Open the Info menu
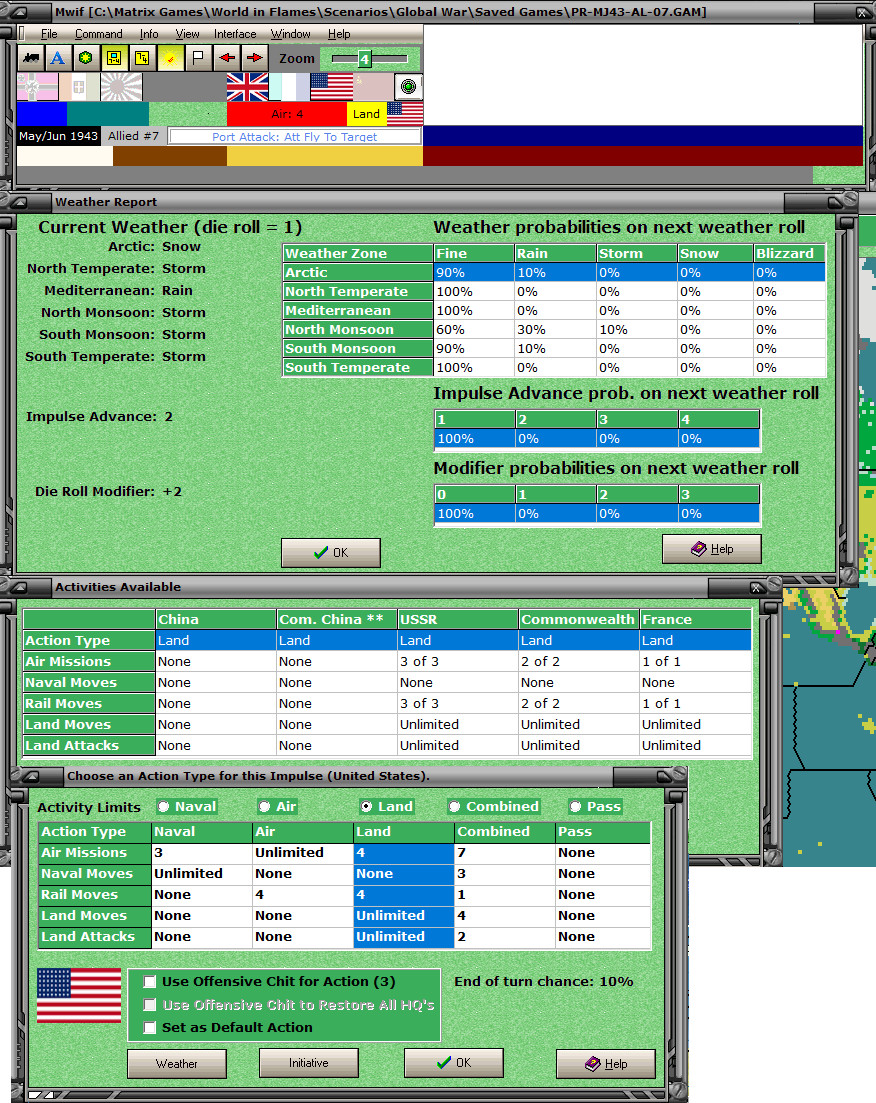Image resolution: width=876 pixels, height=1103 pixels. coord(148,34)
